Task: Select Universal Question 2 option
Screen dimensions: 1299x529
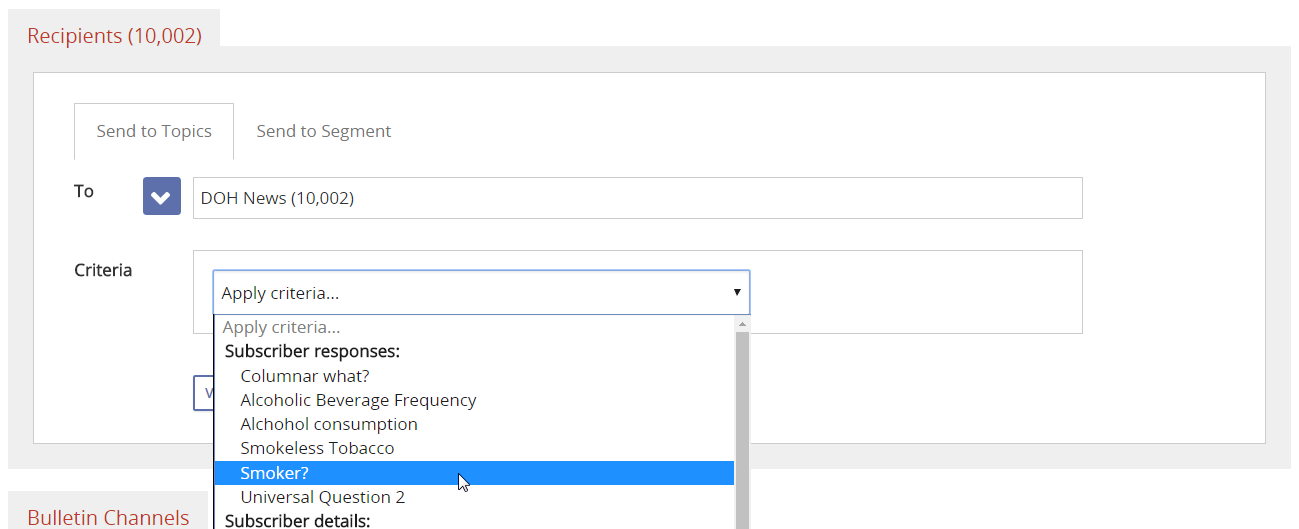Action: 322,497
